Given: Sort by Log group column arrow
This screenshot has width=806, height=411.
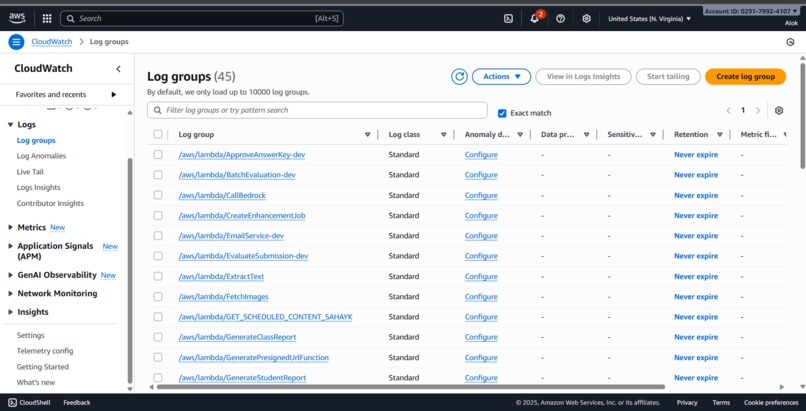Looking at the screenshot, I should (368, 135).
